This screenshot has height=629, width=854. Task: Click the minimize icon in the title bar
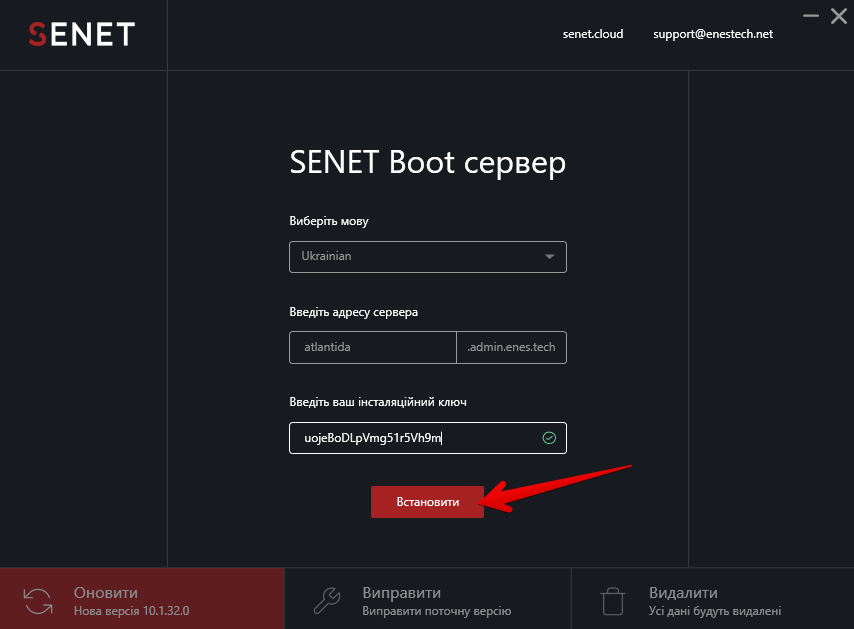[810, 16]
